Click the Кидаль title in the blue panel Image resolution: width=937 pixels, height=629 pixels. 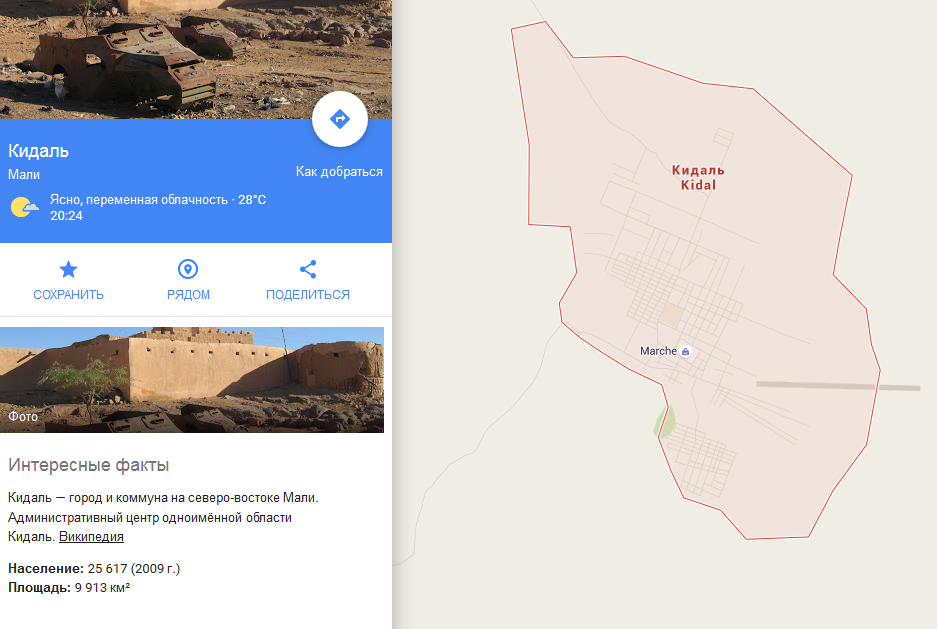pyautogui.click(x=38, y=151)
